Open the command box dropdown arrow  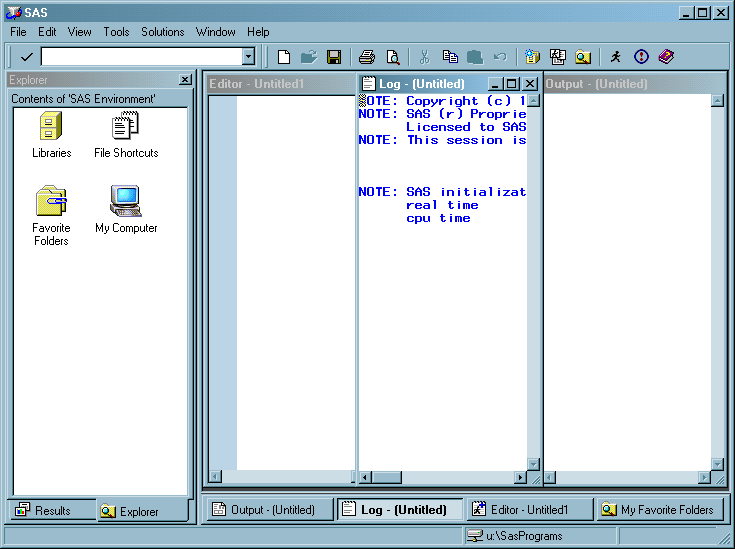[x=248, y=57]
